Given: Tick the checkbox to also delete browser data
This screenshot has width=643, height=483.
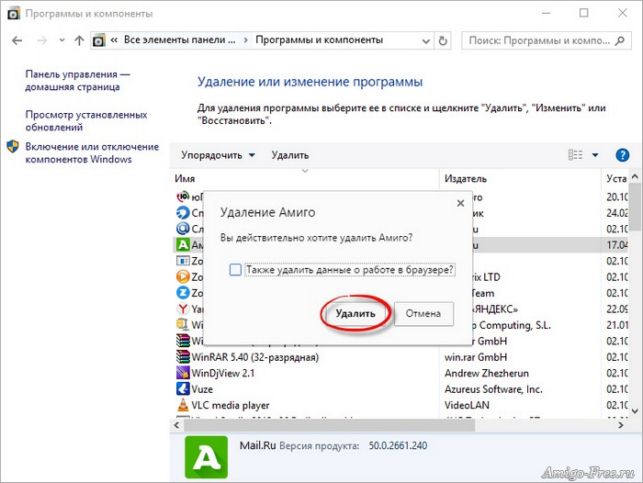Looking at the screenshot, I should pyautogui.click(x=235, y=270).
